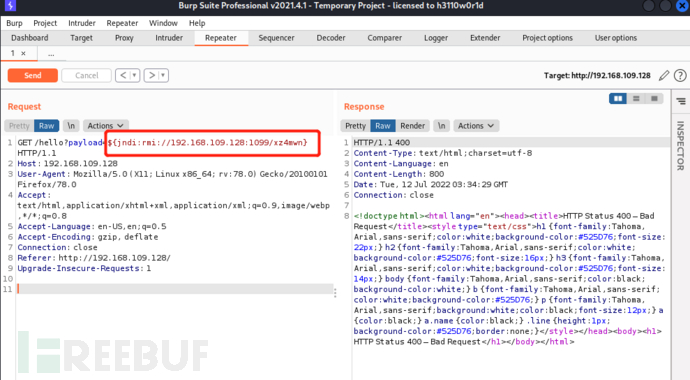Image resolution: width=690 pixels, height=380 pixels.
Task: Click the Host header line in request
Action: (67, 163)
